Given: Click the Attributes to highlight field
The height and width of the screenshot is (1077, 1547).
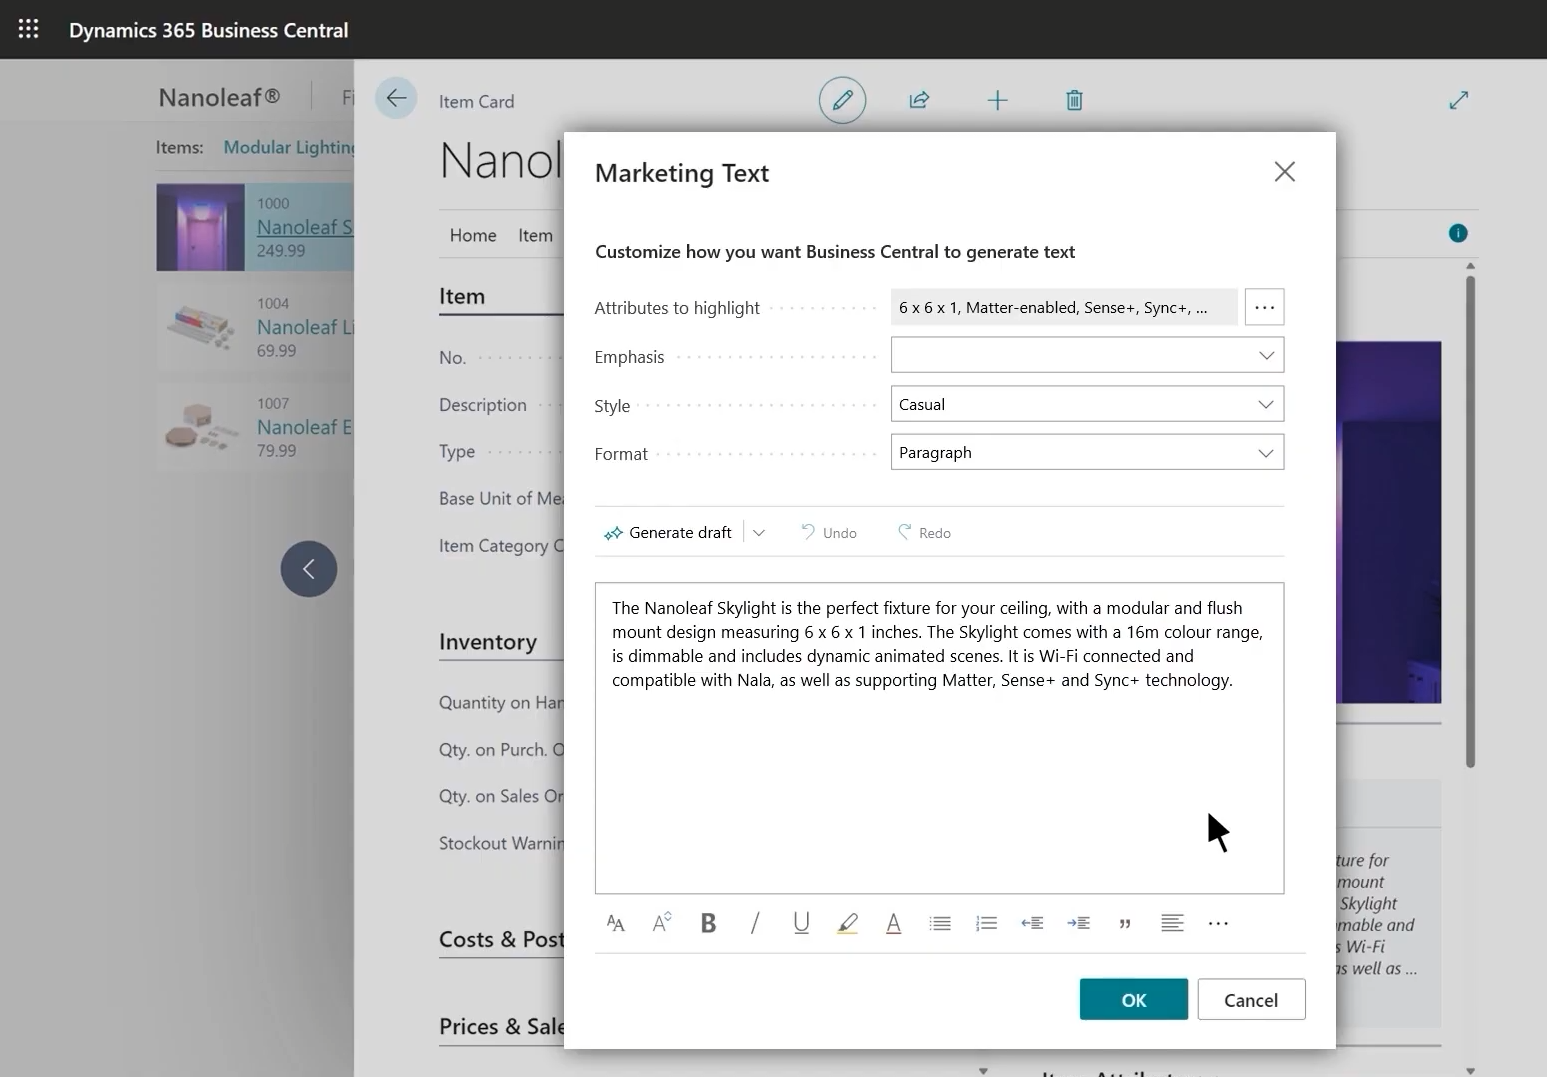Looking at the screenshot, I should pos(1064,307).
